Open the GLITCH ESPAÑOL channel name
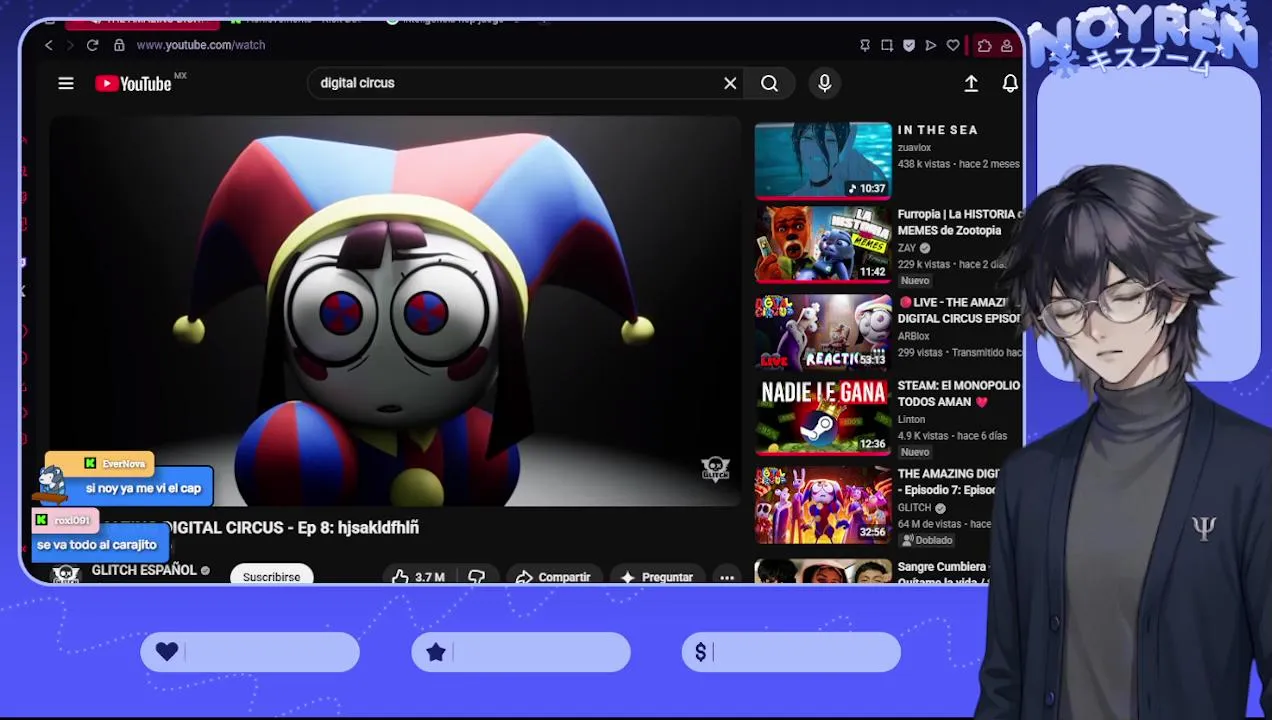 coord(144,570)
